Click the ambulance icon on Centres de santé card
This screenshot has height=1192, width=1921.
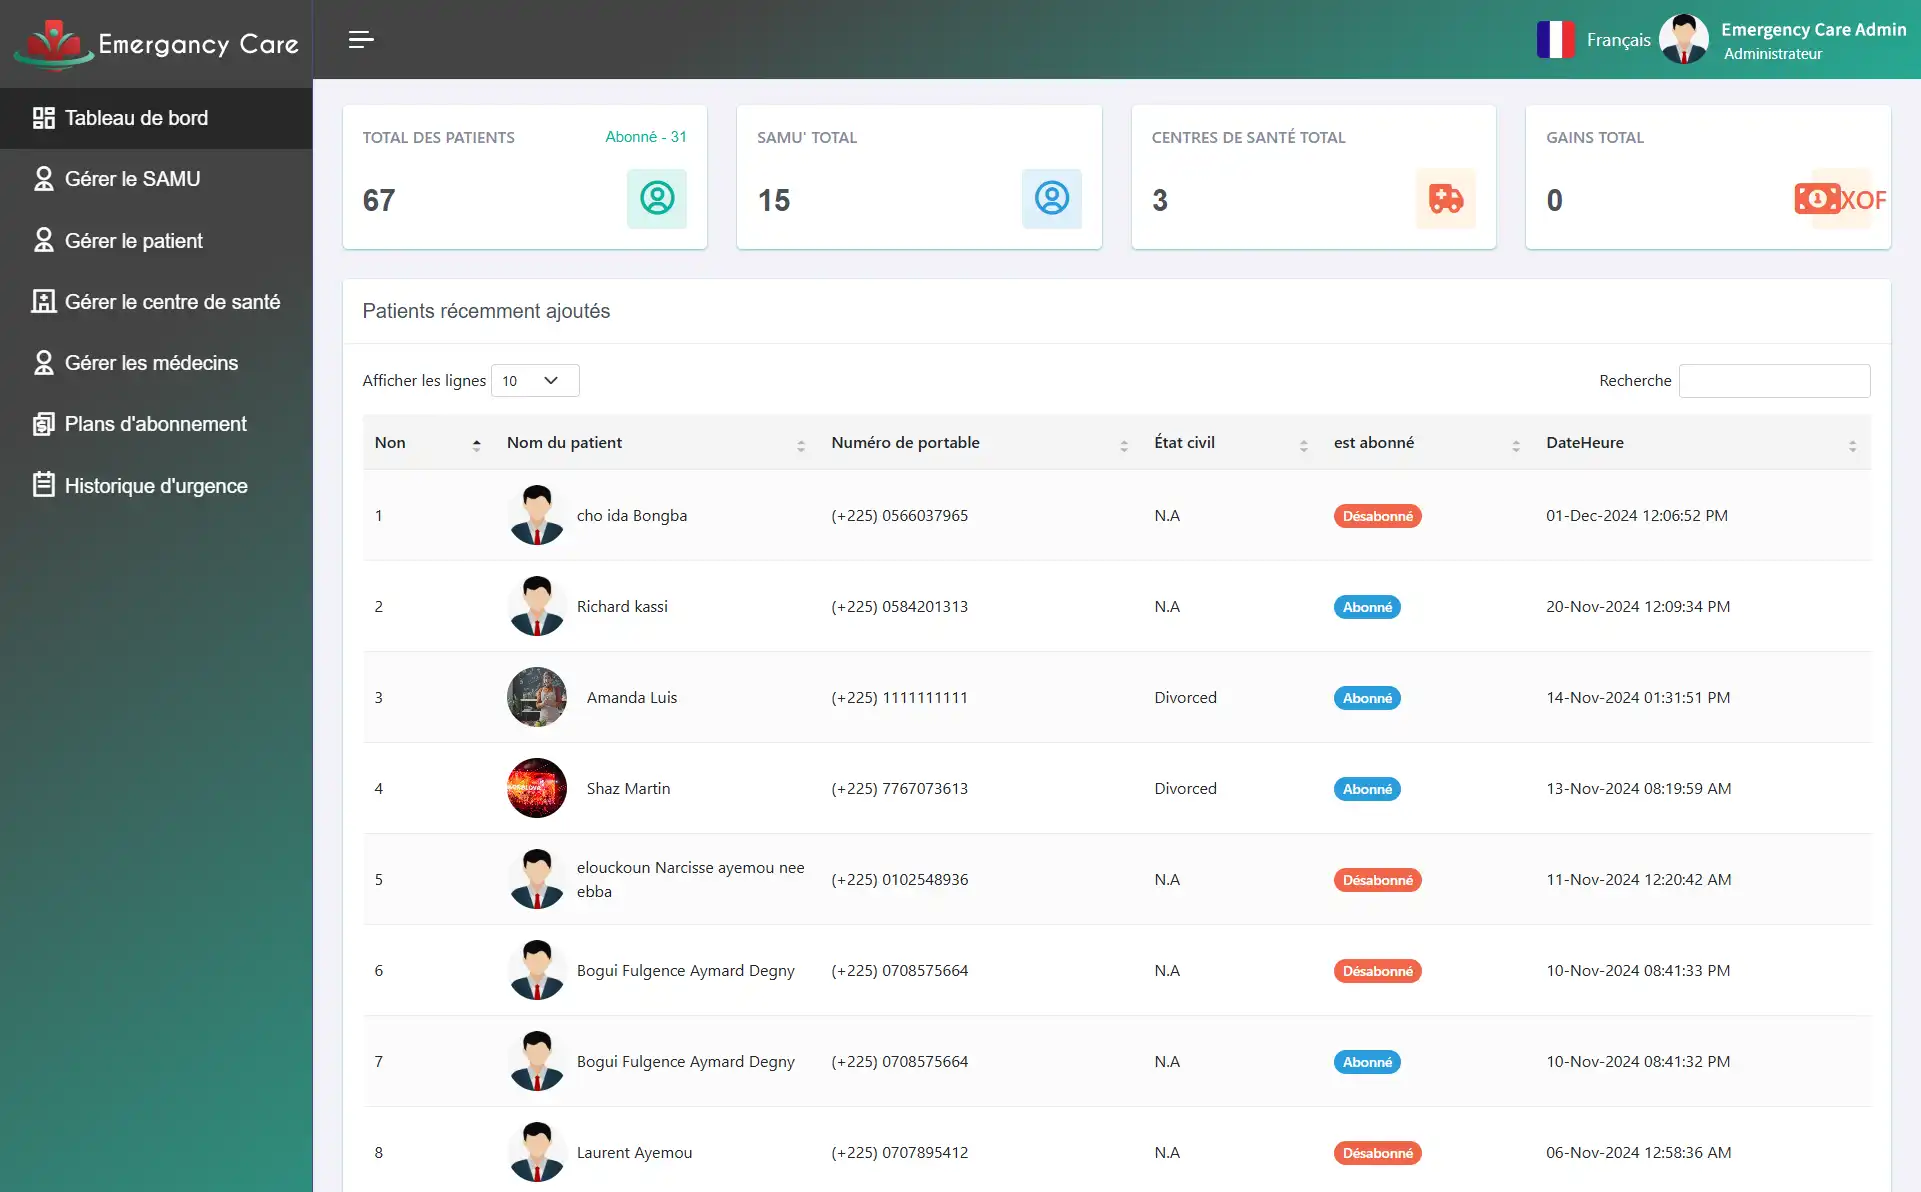tap(1446, 199)
